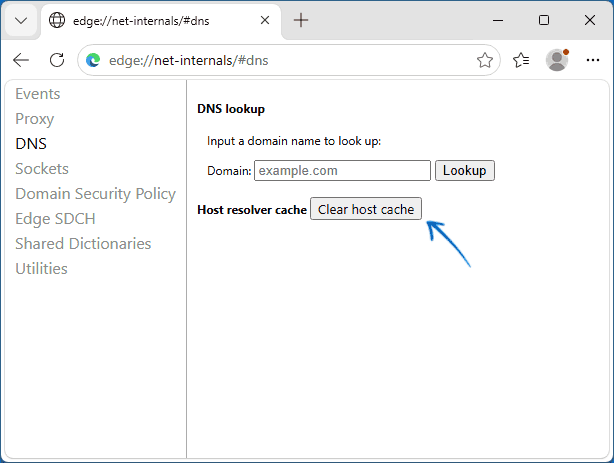Image resolution: width=614 pixels, height=463 pixels.
Task: Open the Favorites list icon
Action: [x=521, y=60]
